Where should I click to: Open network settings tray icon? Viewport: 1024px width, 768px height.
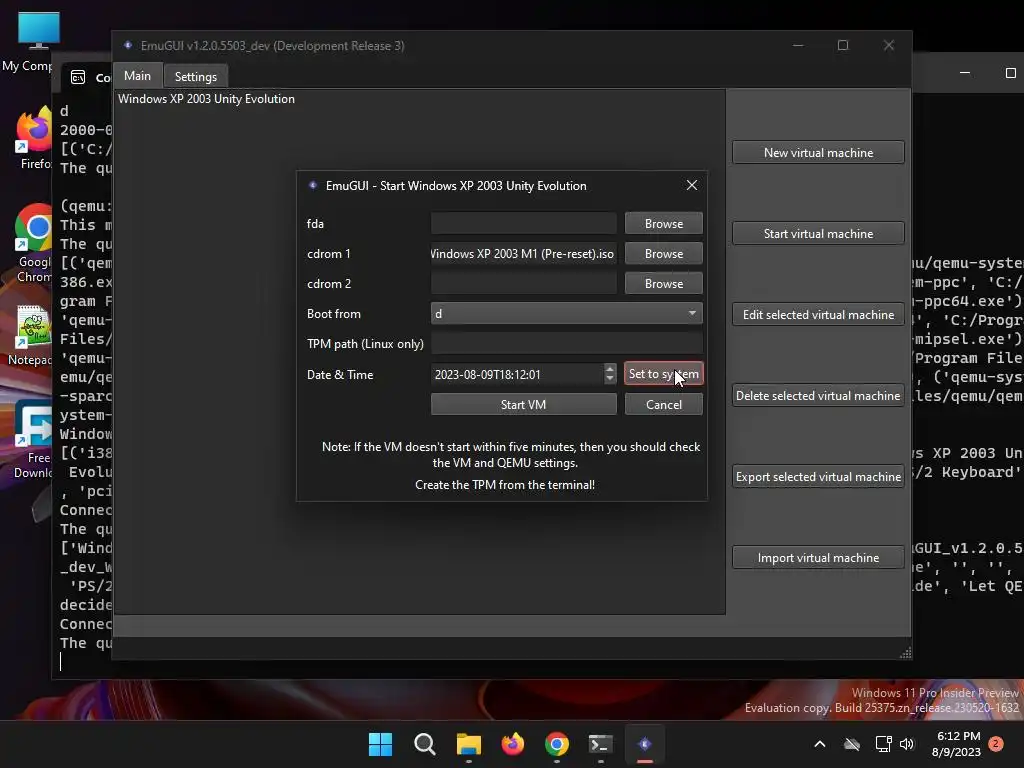(x=883, y=744)
